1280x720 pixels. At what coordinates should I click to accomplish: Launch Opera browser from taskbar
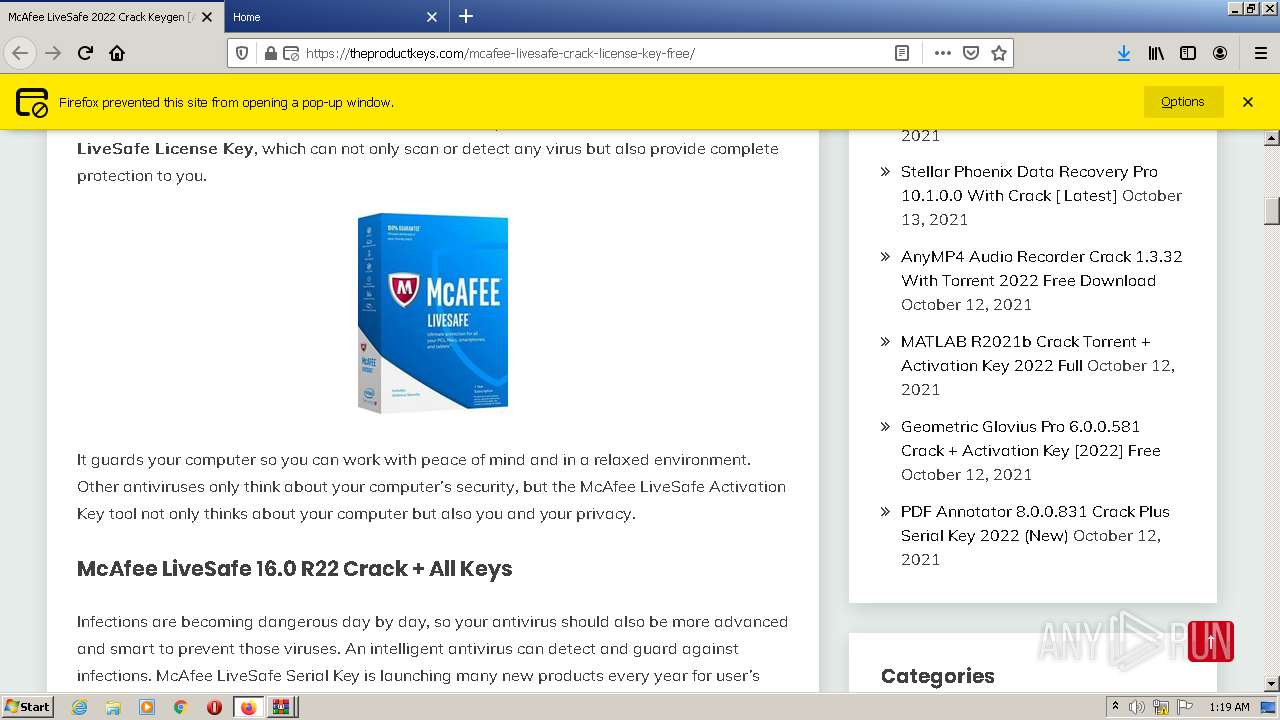214,707
